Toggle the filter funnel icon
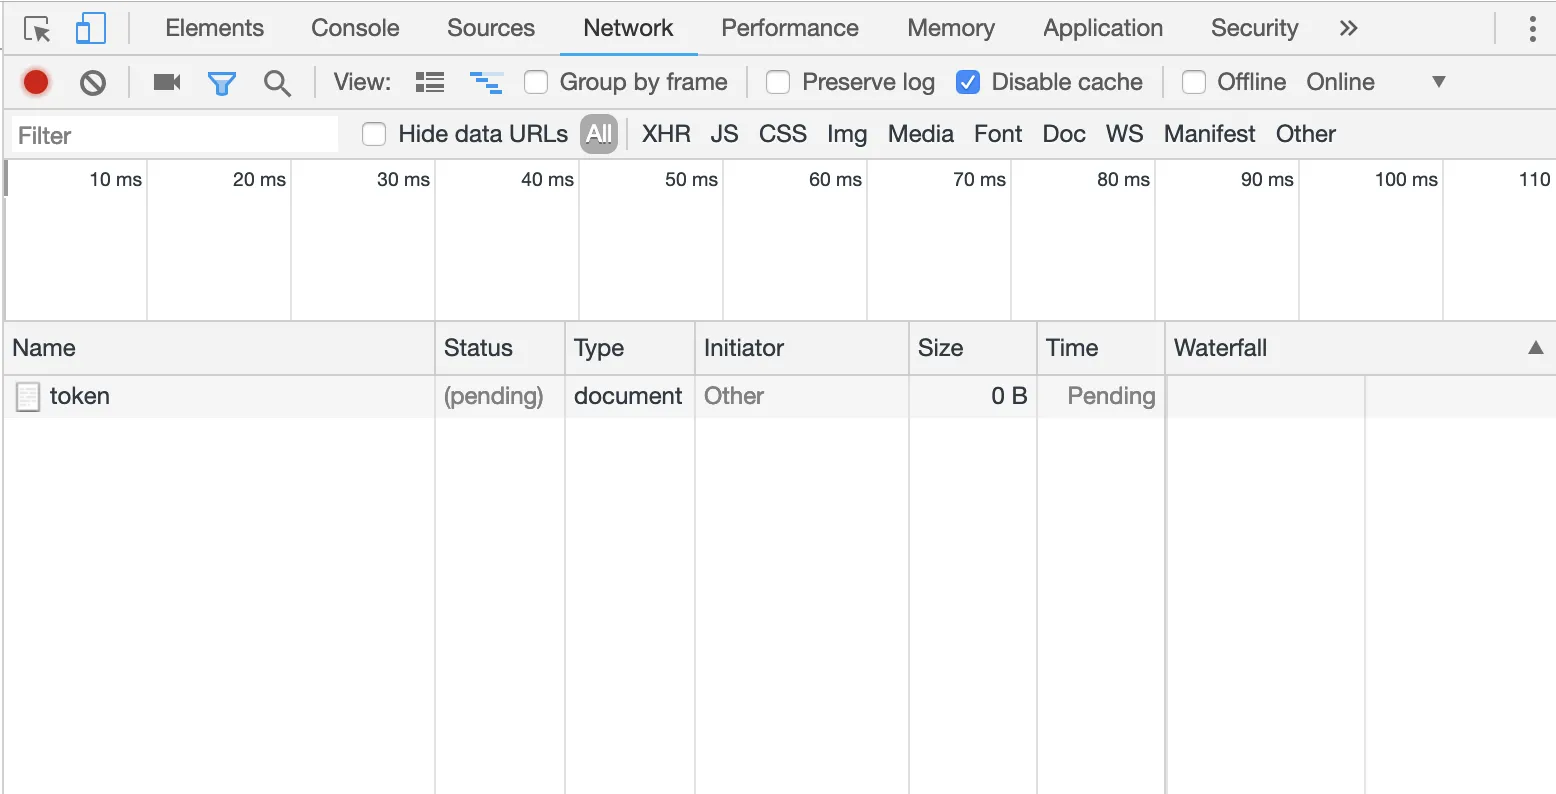 coord(221,82)
